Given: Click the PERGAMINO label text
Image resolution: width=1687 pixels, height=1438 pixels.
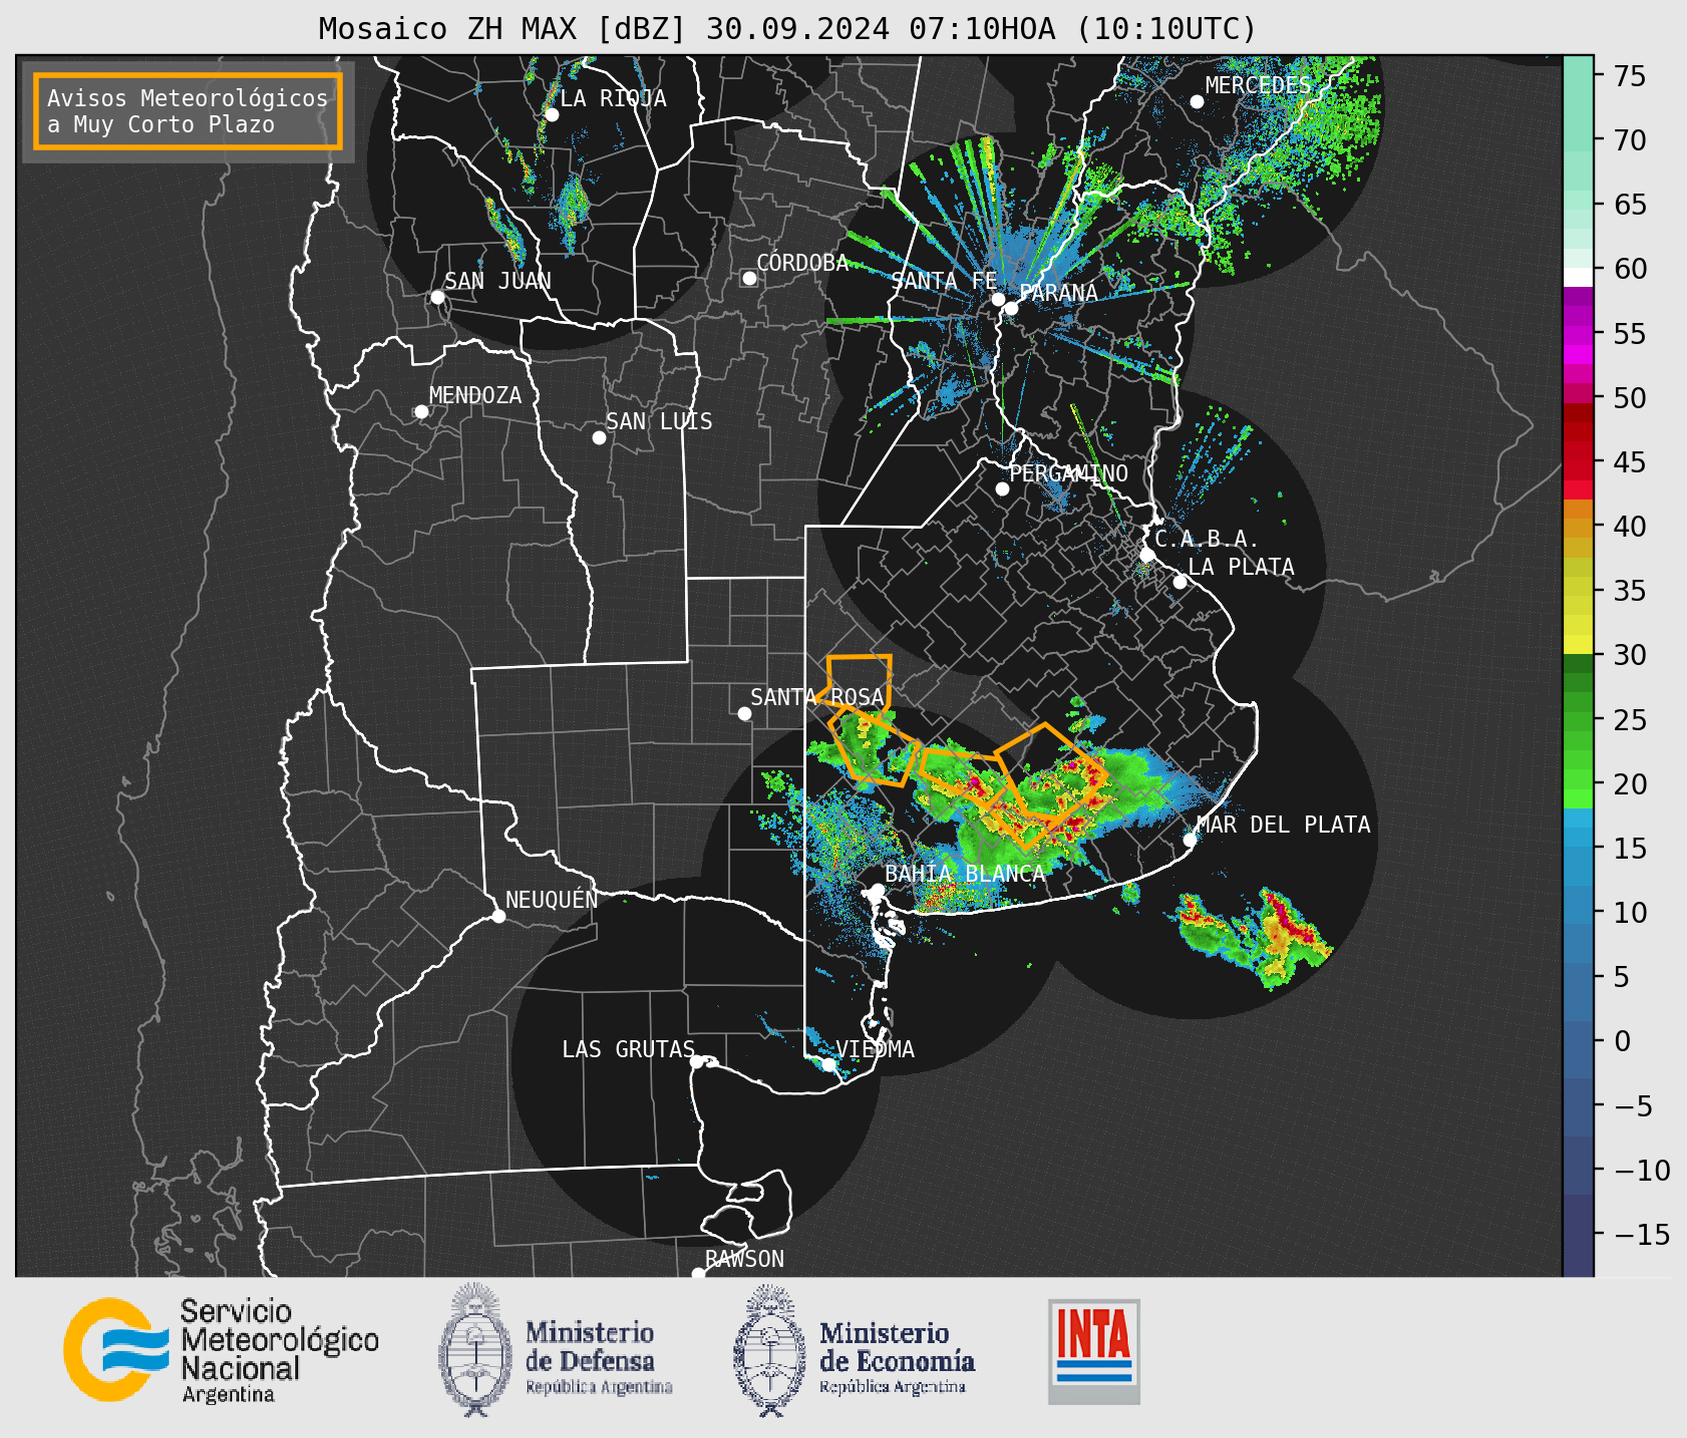Looking at the screenshot, I should pyautogui.click(x=1069, y=473).
